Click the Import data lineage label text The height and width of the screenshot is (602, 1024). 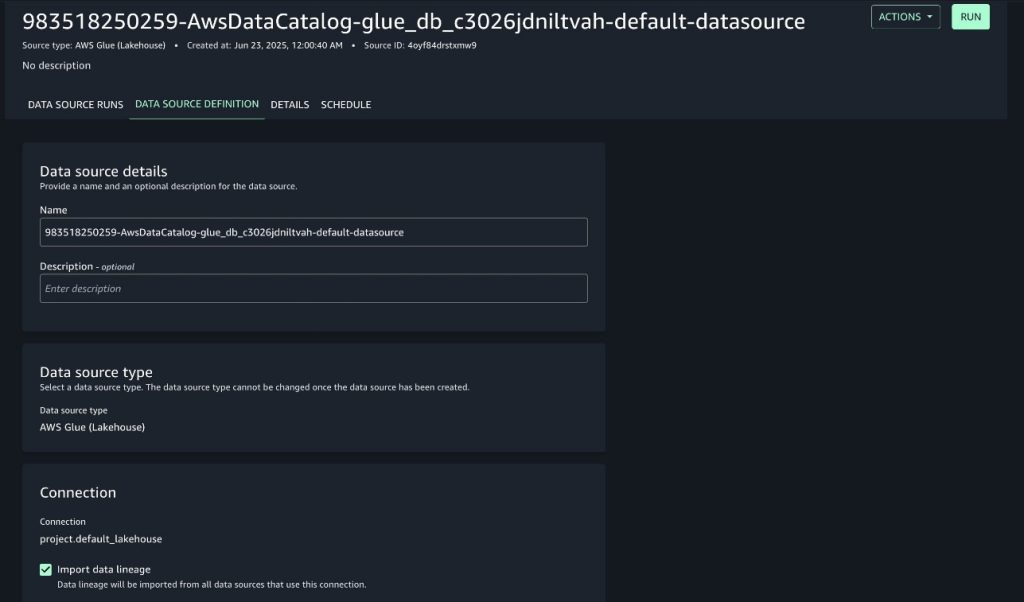tap(104, 569)
